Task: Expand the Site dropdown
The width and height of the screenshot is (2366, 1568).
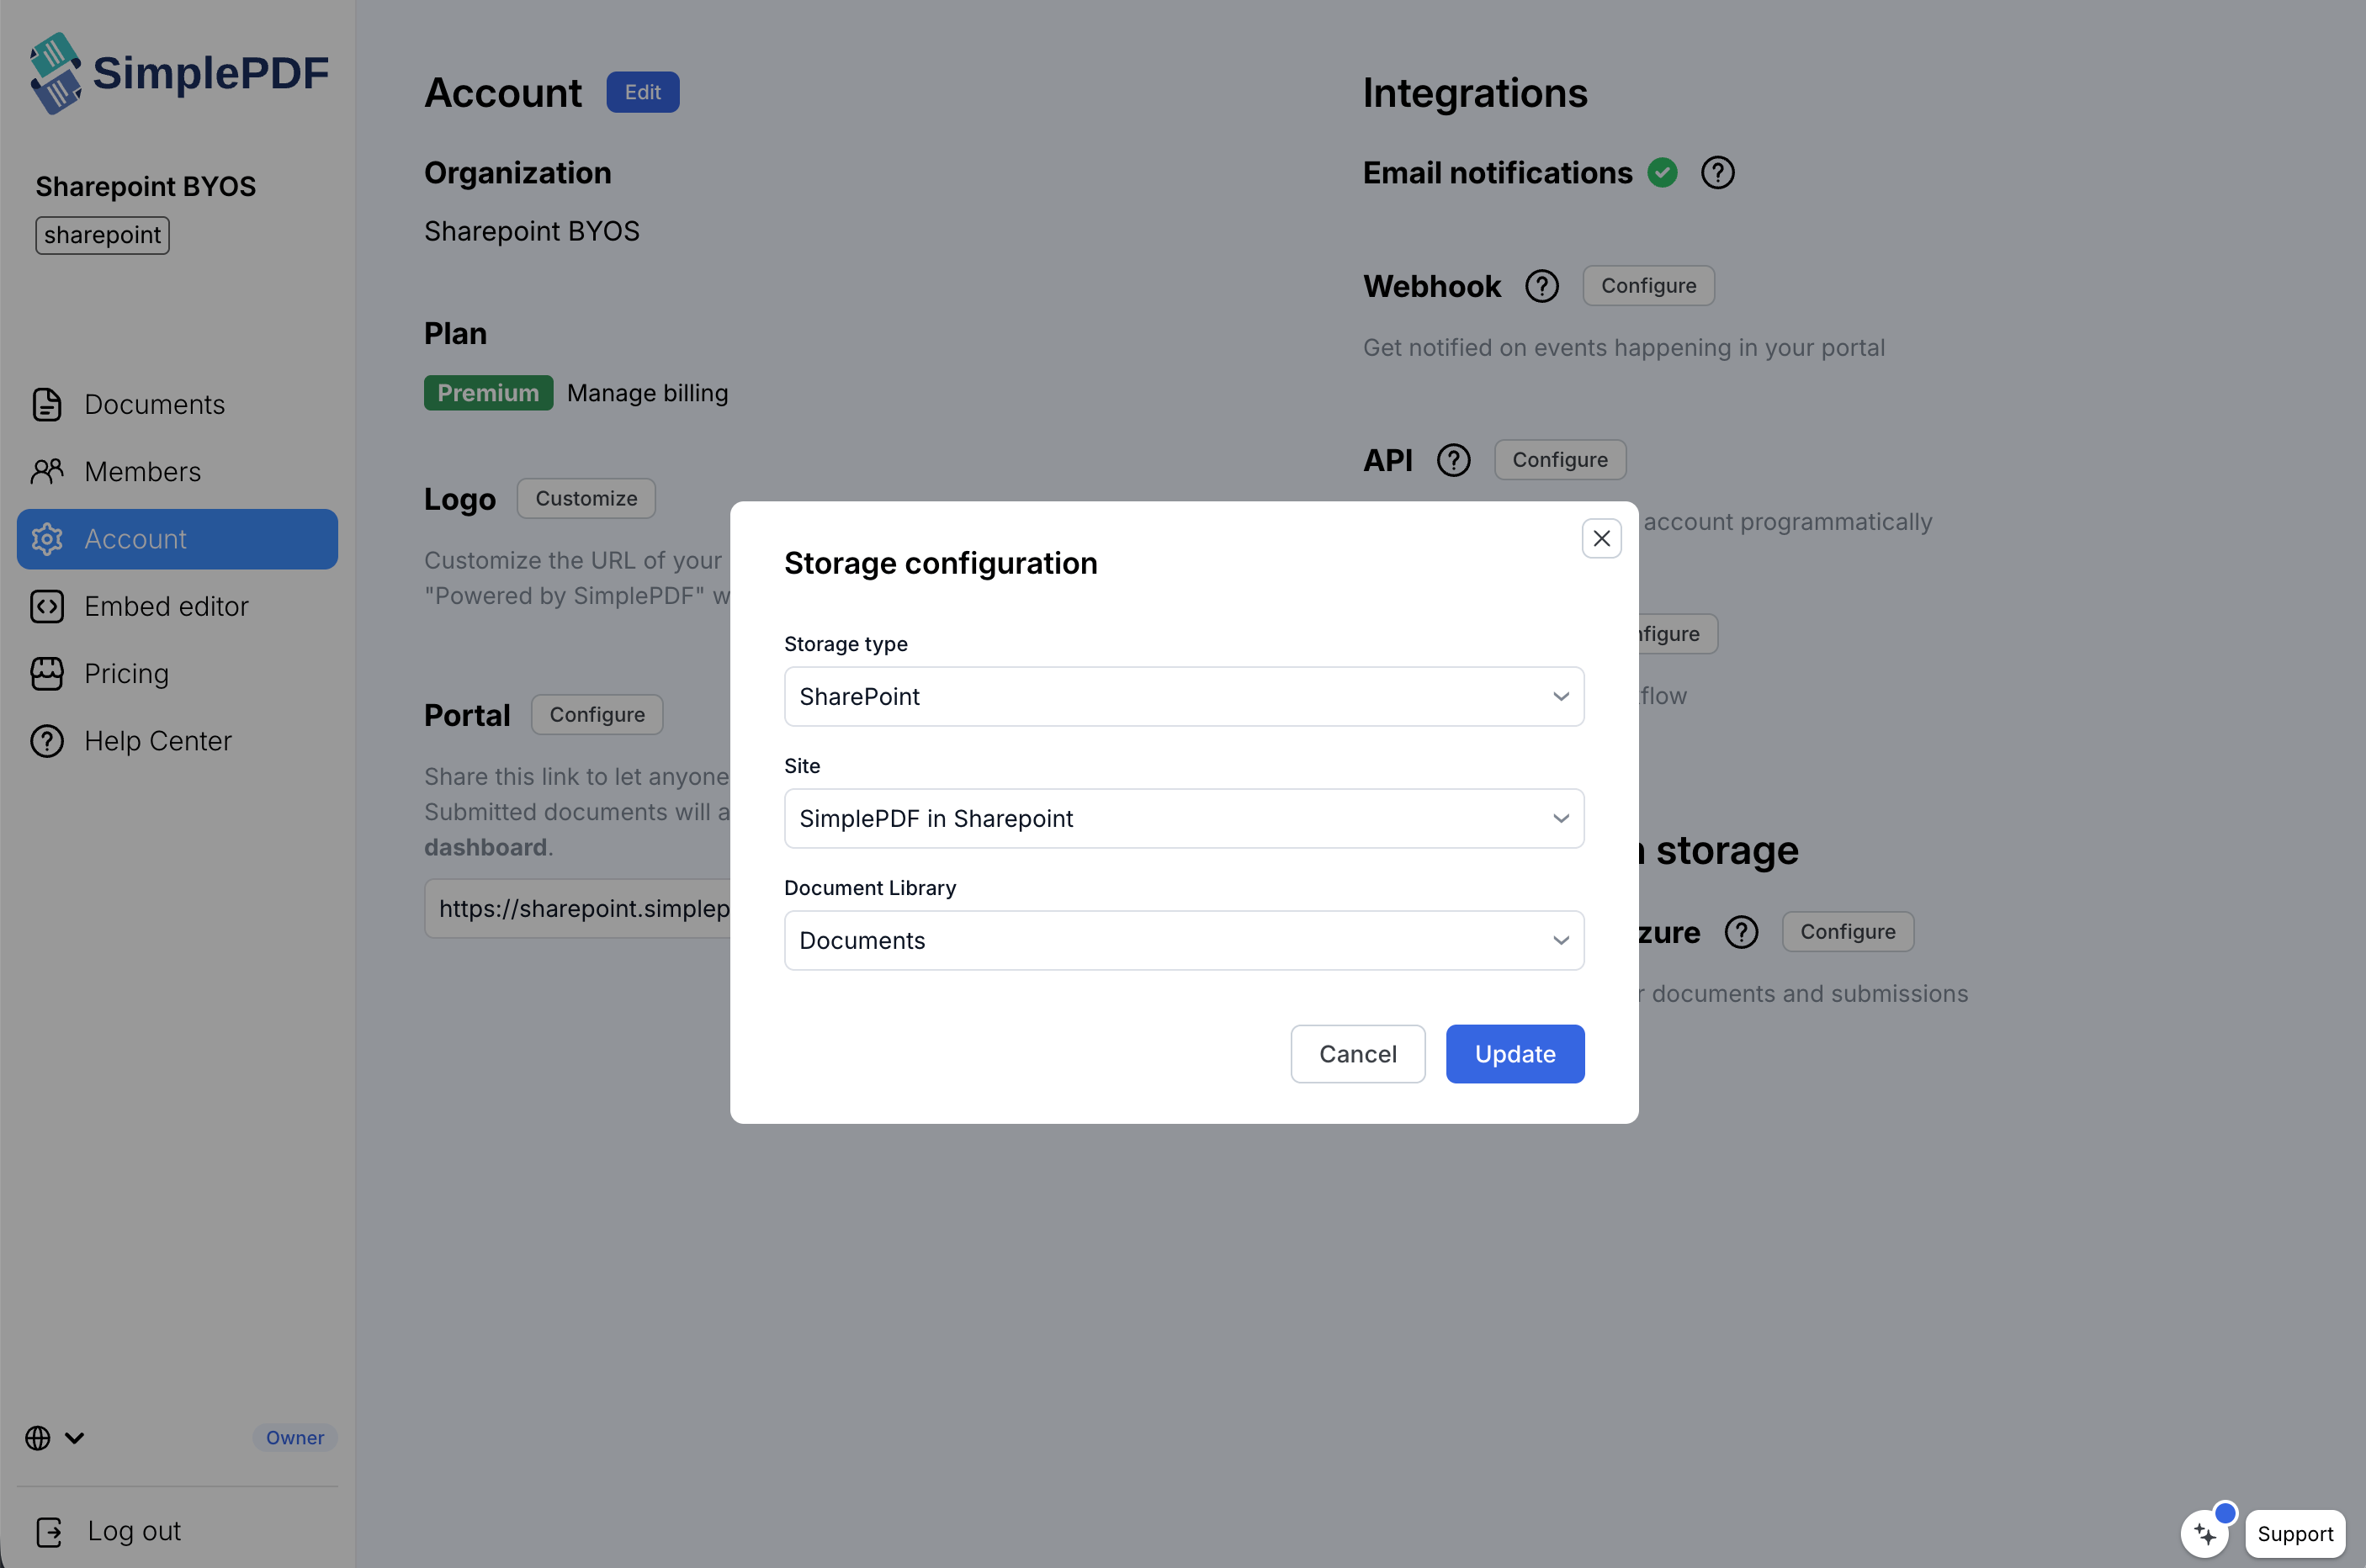Action: pos(1183,818)
